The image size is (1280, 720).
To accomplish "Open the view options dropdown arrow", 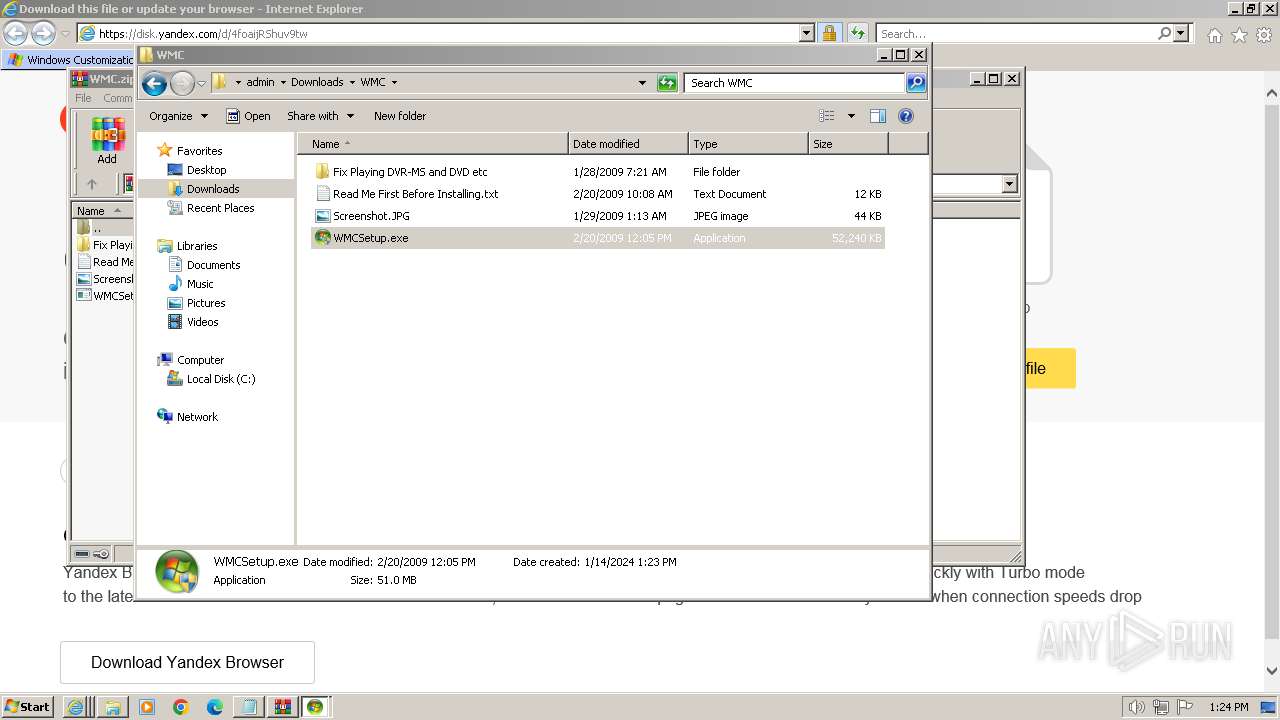I will [851, 116].
